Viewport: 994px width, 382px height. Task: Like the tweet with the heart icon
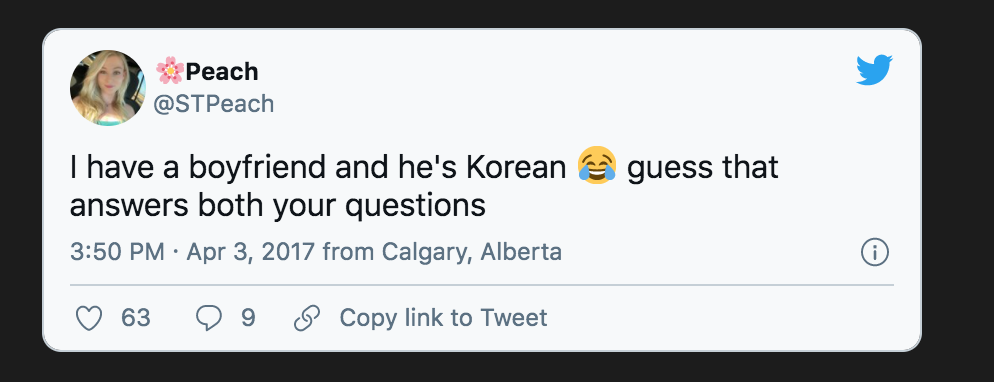pyautogui.click(x=89, y=318)
